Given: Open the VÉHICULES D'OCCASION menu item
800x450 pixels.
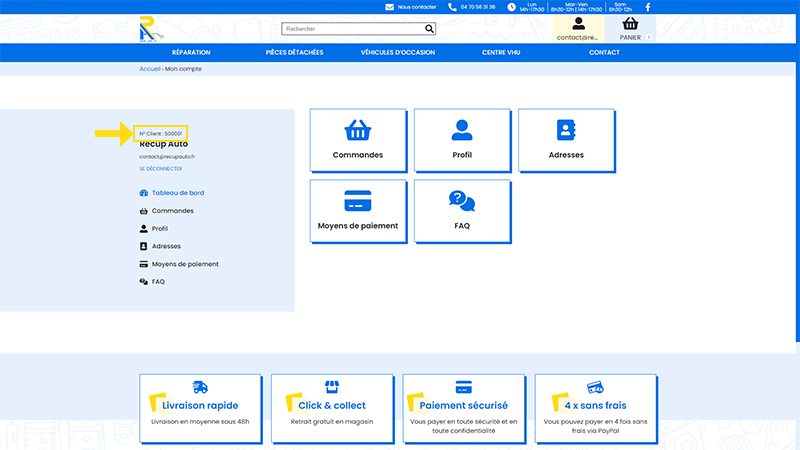Looking at the screenshot, I should tap(398, 53).
